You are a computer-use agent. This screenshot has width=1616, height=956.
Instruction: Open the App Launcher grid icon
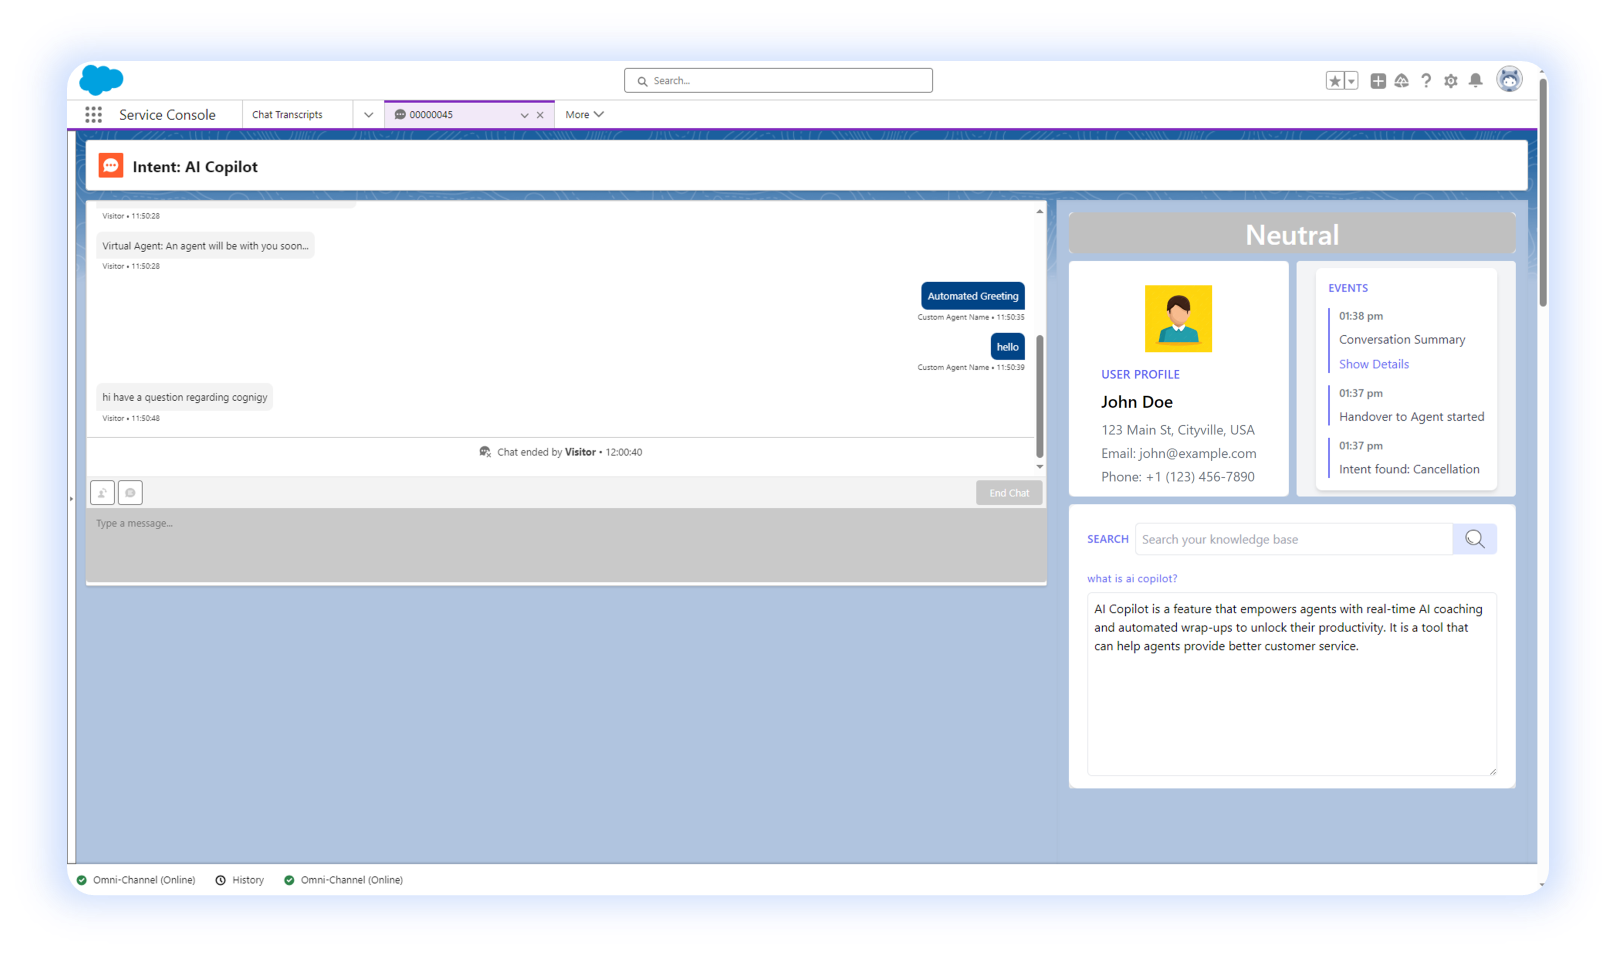point(93,115)
